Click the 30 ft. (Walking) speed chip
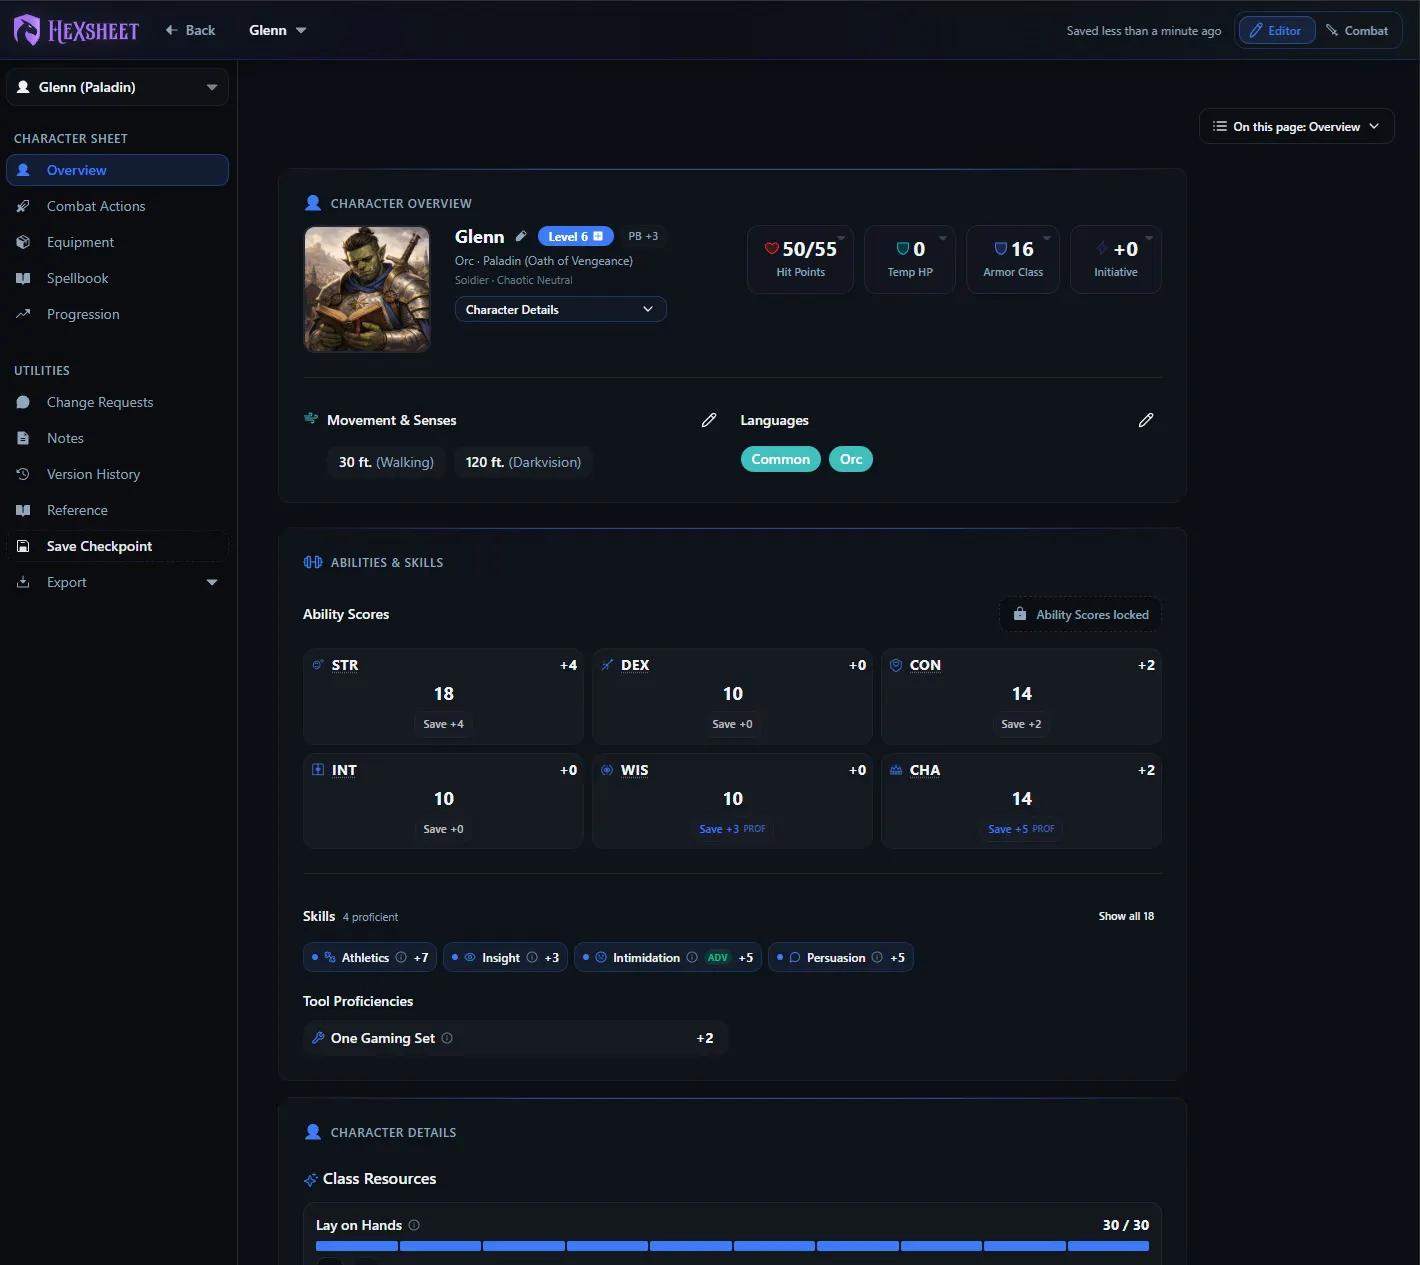1420x1265 pixels. 386,462
